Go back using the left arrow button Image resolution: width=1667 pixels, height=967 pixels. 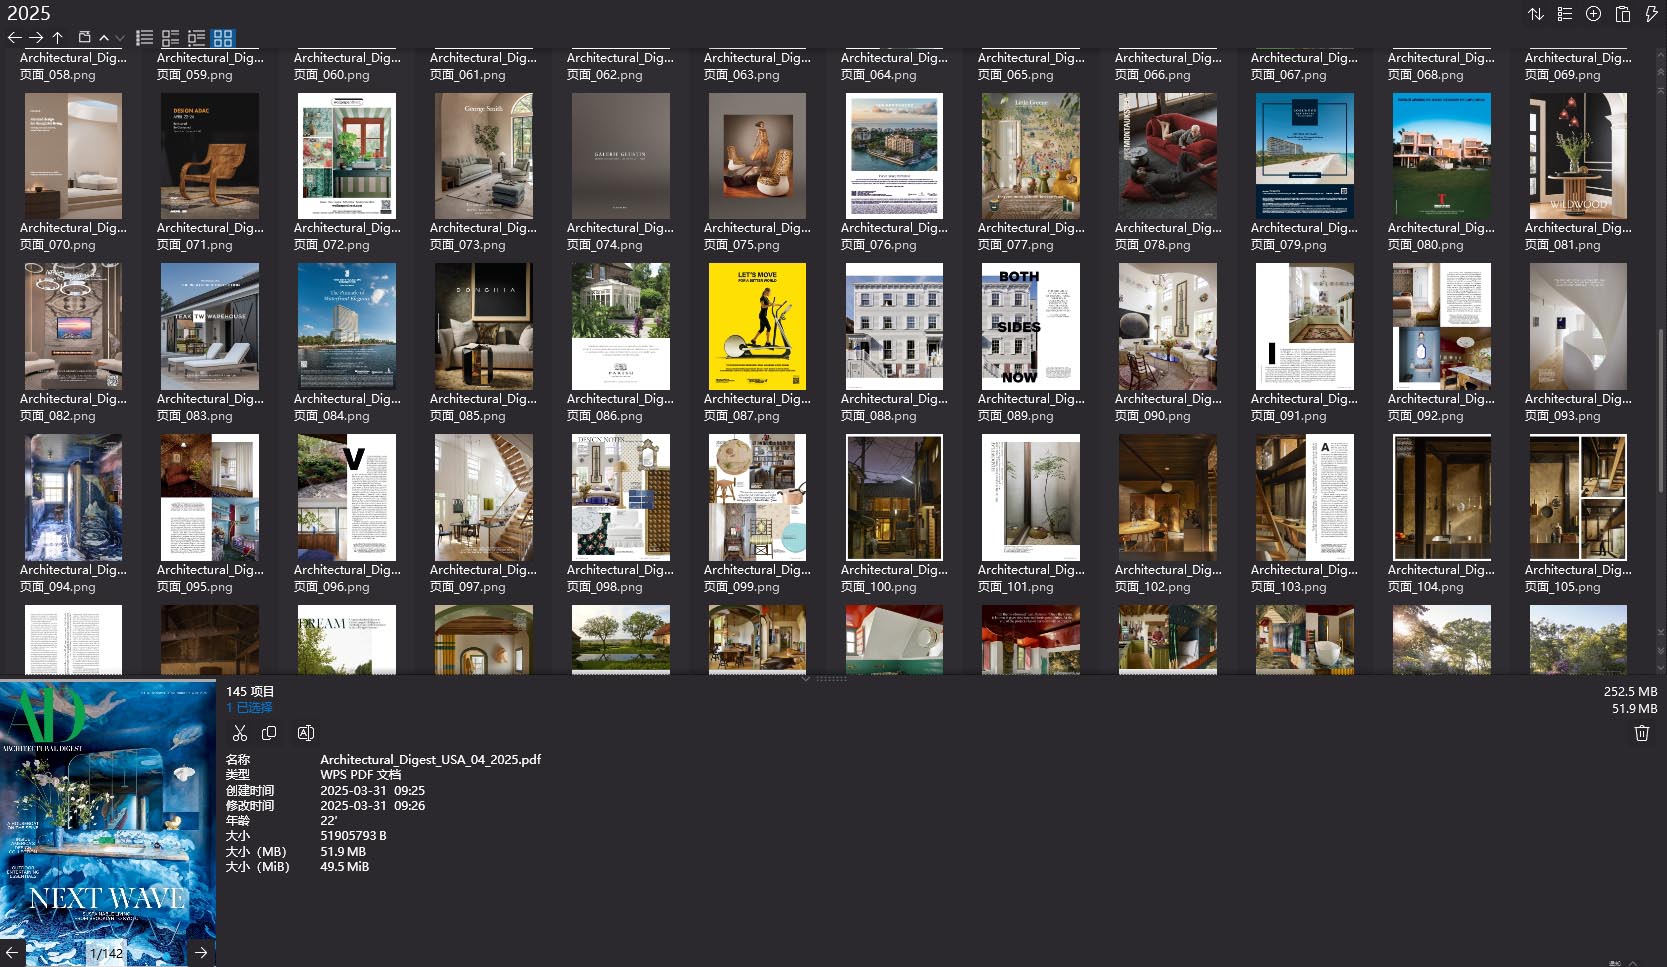(x=14, y=37)
